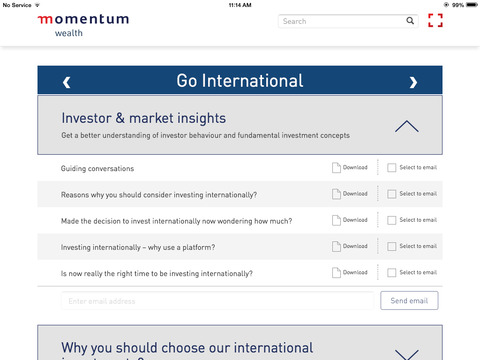
Task: Download the how much to invest document
Action: pos(350,220)
